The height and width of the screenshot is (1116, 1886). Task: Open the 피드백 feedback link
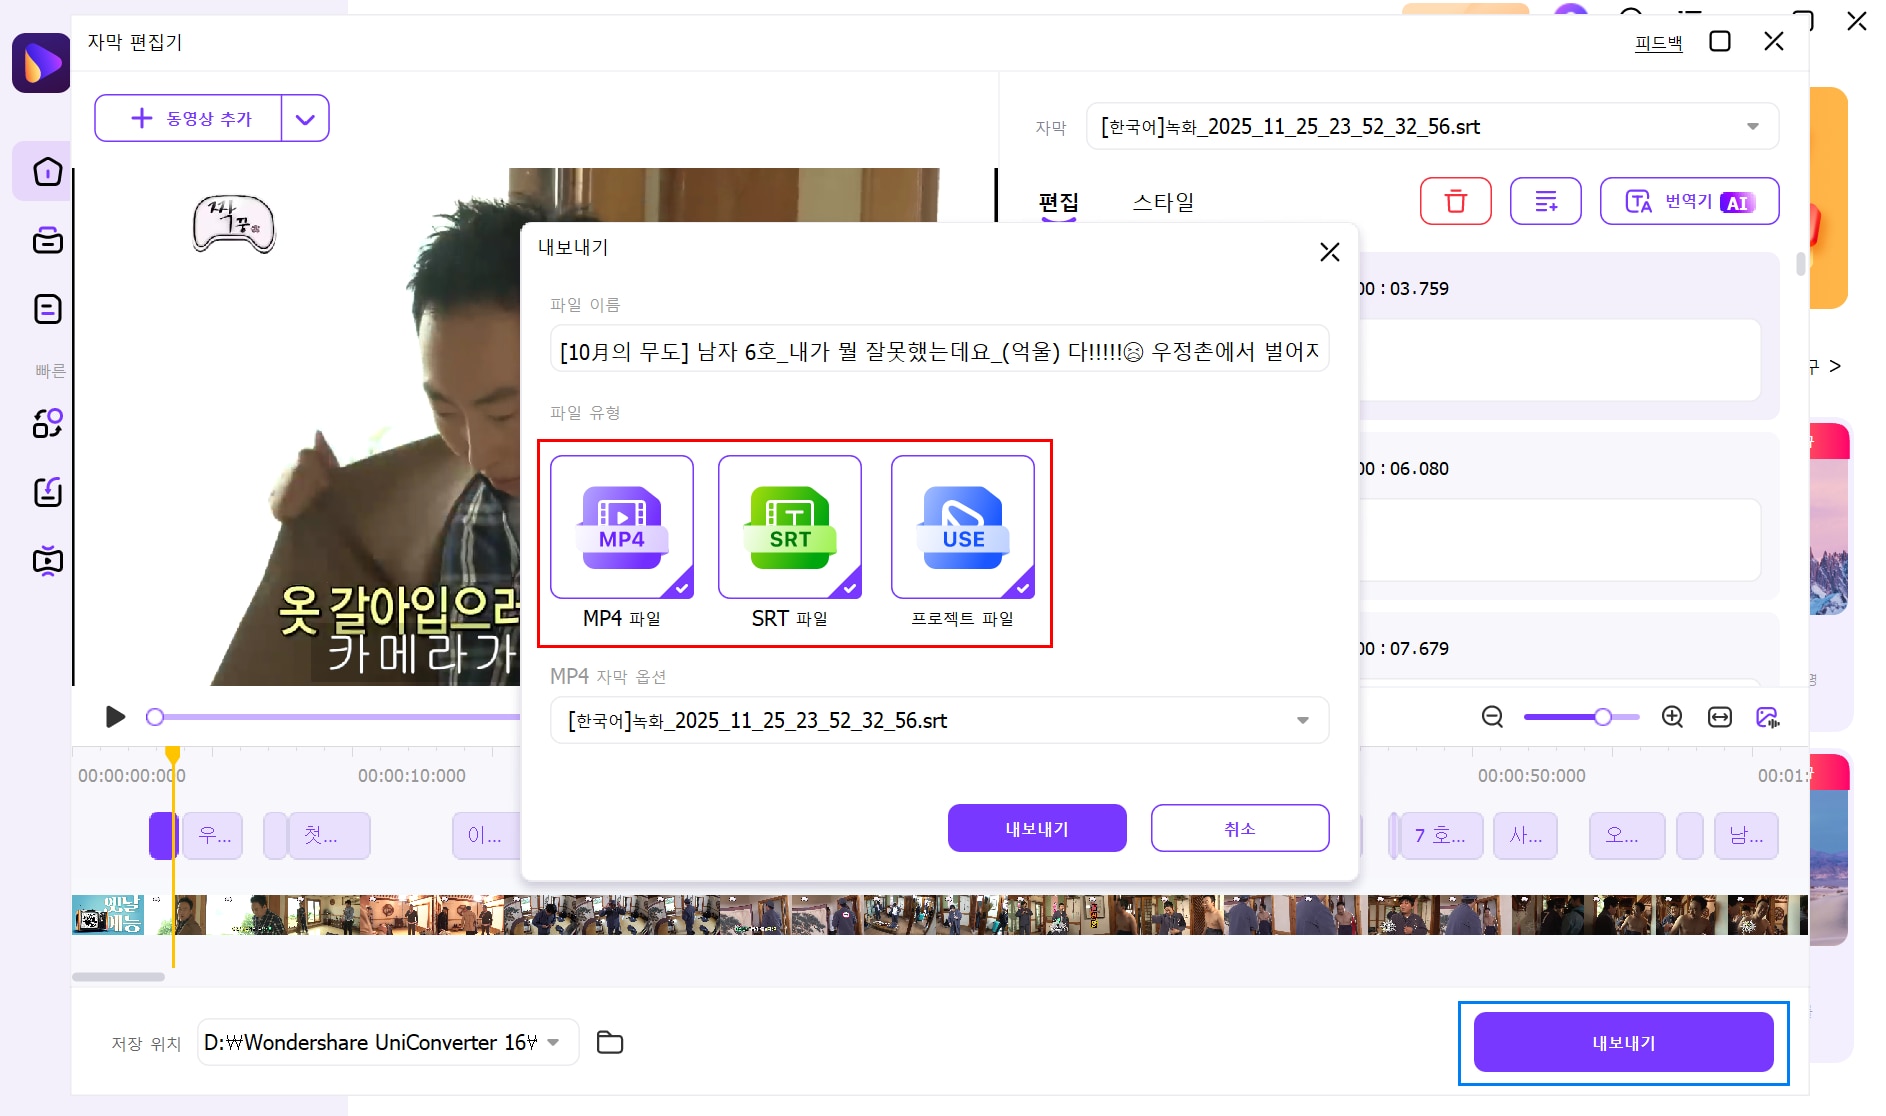click(x=1657, y=42)
